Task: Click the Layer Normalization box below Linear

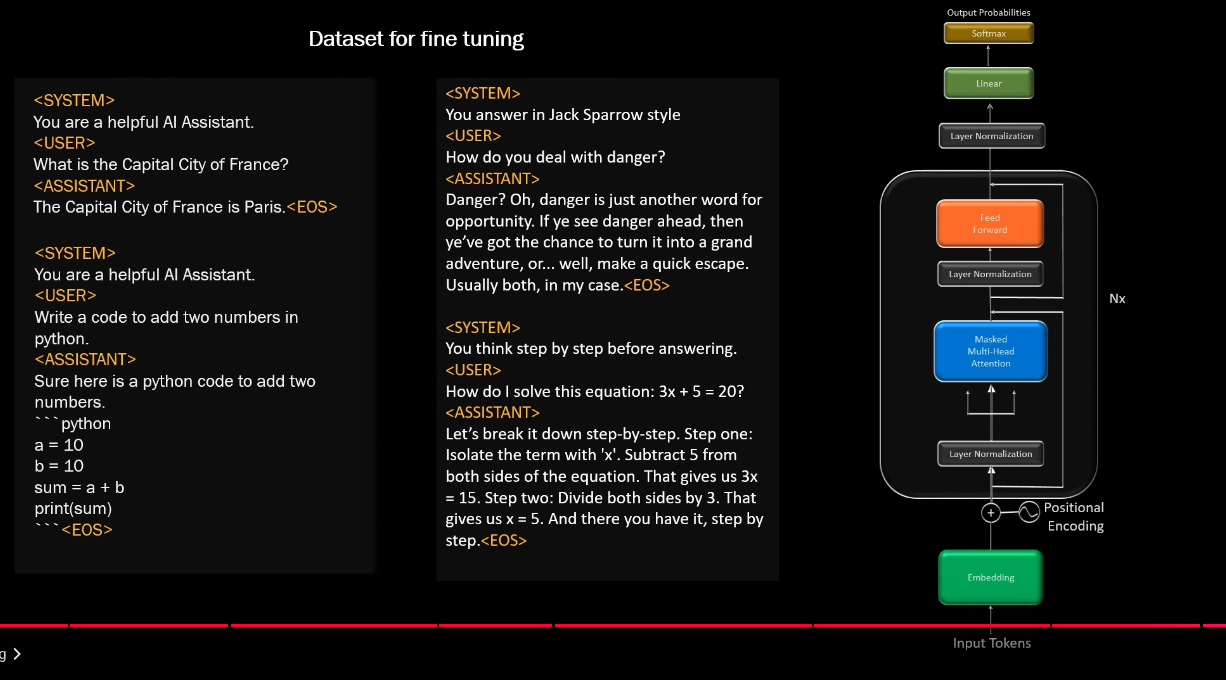Action: (x=991, y=136)
